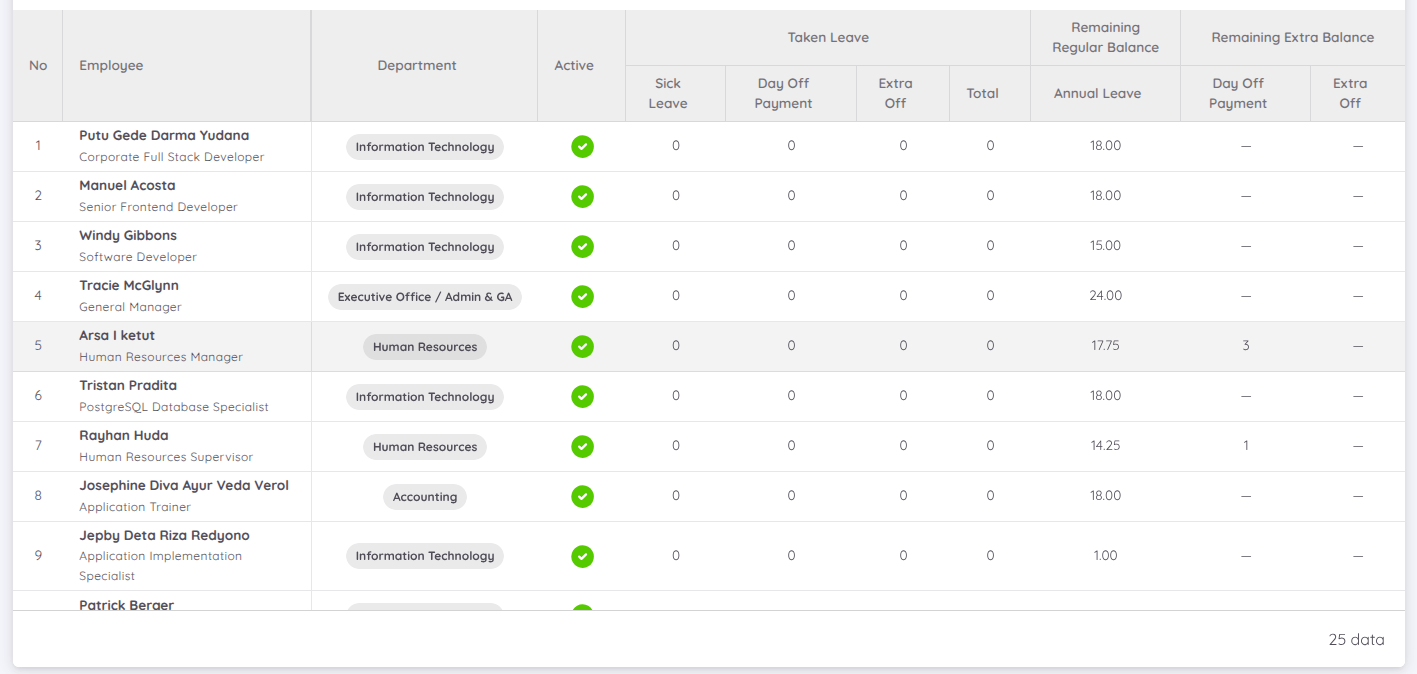Click the Human Resources department badge for Arsa I ketut

(424, 346)
